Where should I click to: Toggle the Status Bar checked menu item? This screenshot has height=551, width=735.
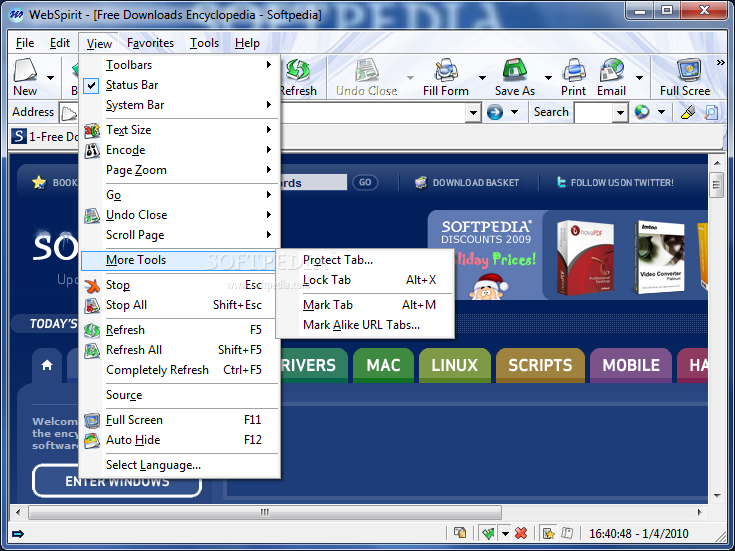[x=180, y=85]
